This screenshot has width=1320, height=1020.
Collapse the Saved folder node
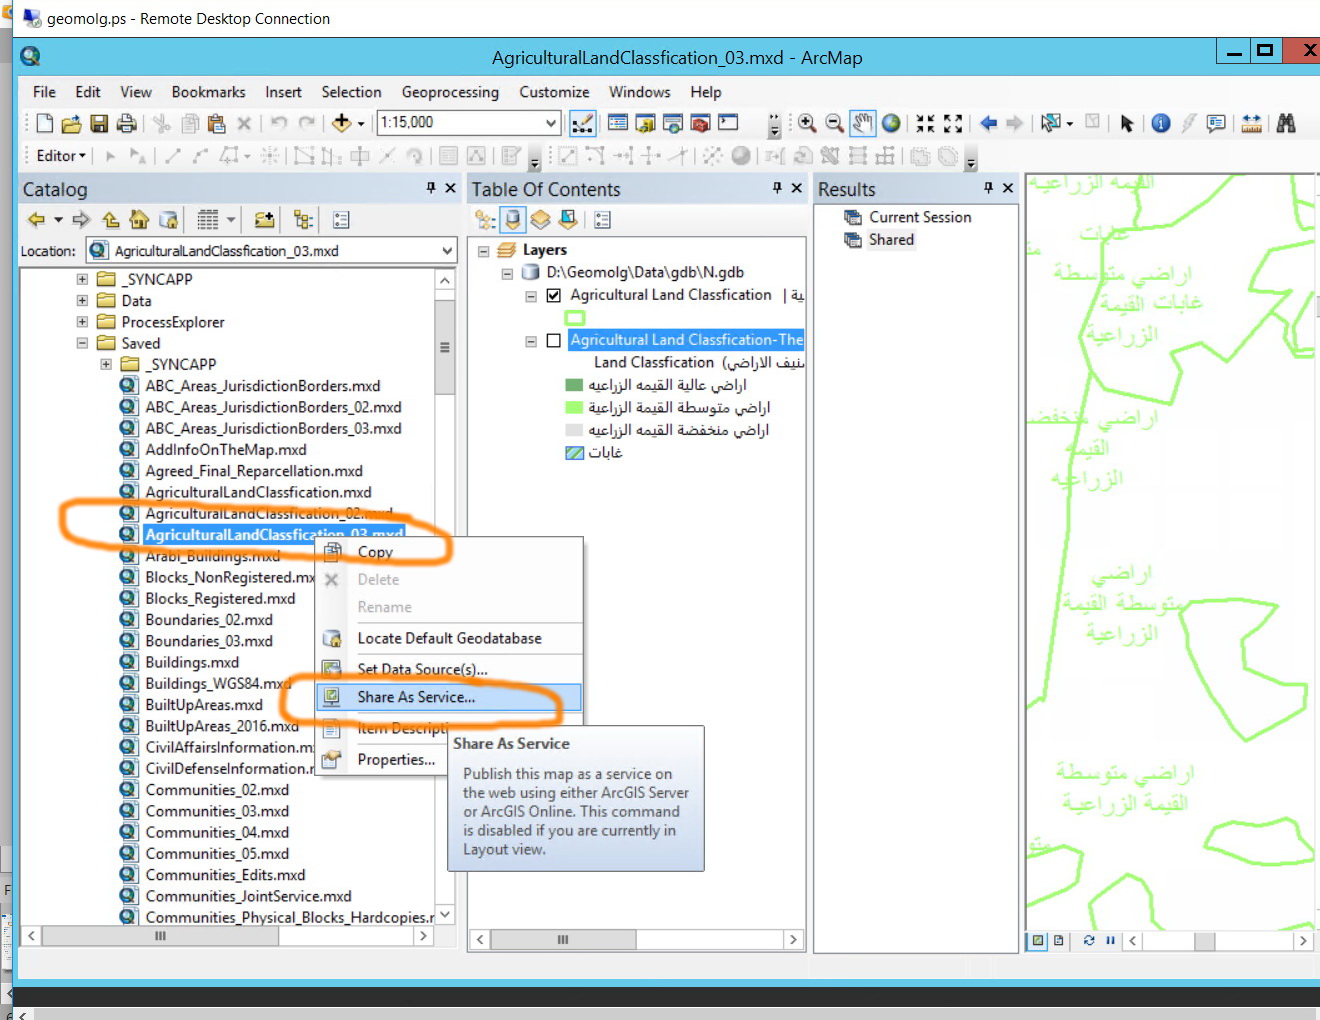82,343
